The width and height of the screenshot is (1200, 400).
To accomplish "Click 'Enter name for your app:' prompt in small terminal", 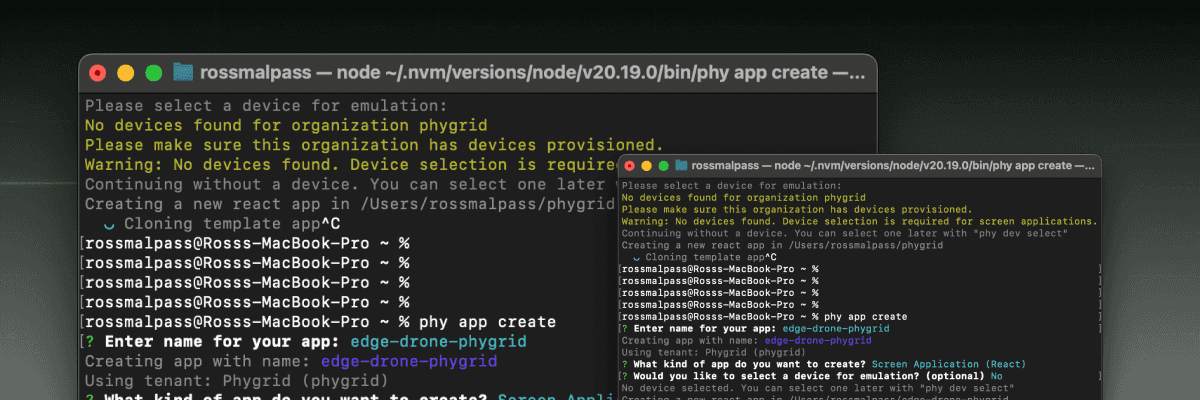I will (705, 328).
